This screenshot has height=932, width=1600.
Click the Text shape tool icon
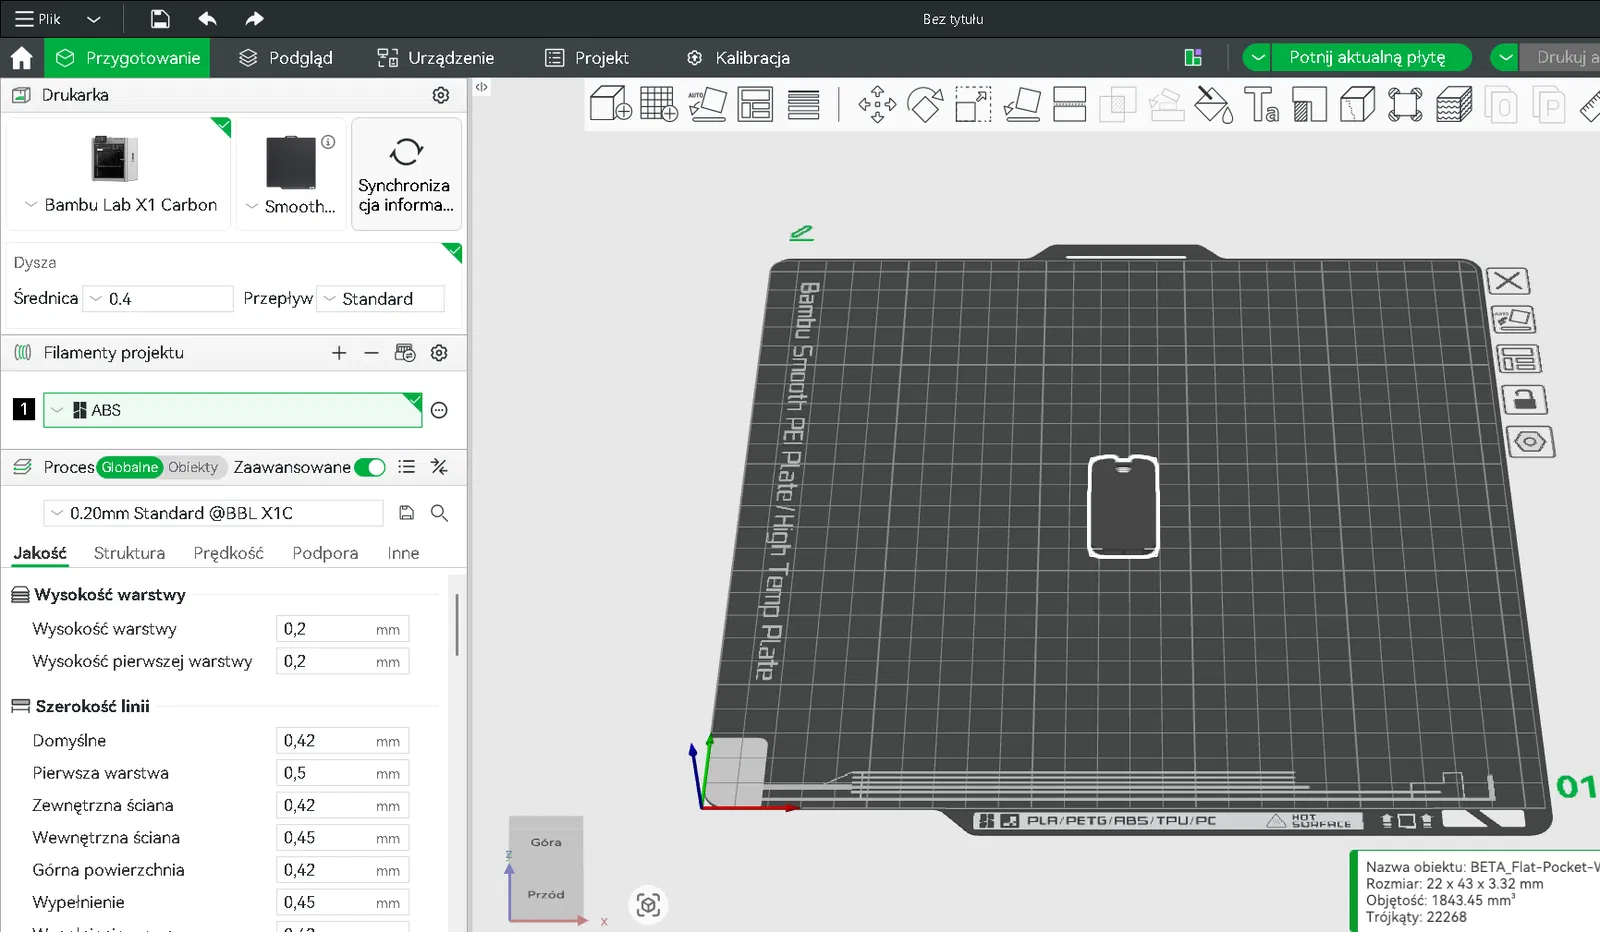[x=1261, y=104]
